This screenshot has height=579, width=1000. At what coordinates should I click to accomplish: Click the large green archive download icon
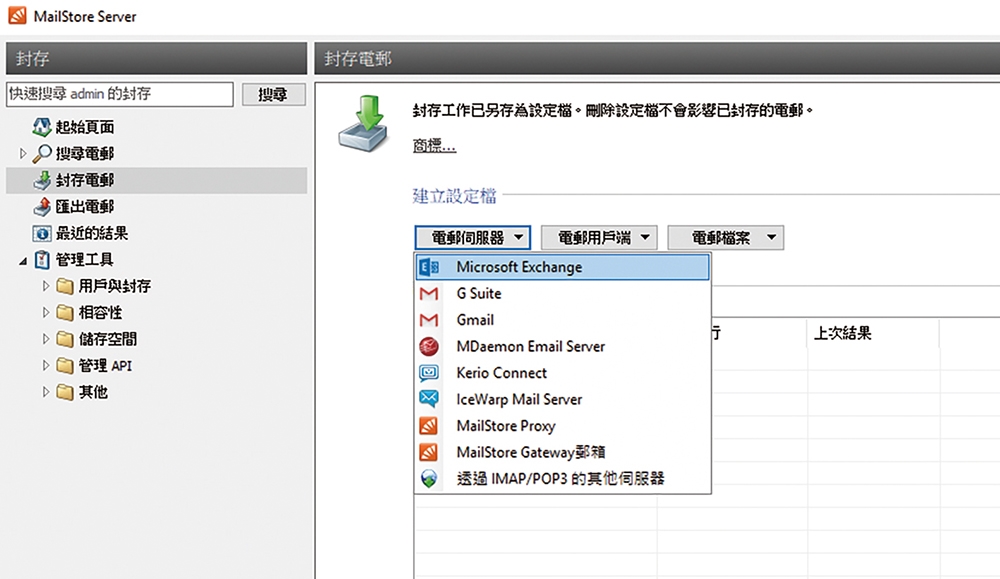pos(364,124)
